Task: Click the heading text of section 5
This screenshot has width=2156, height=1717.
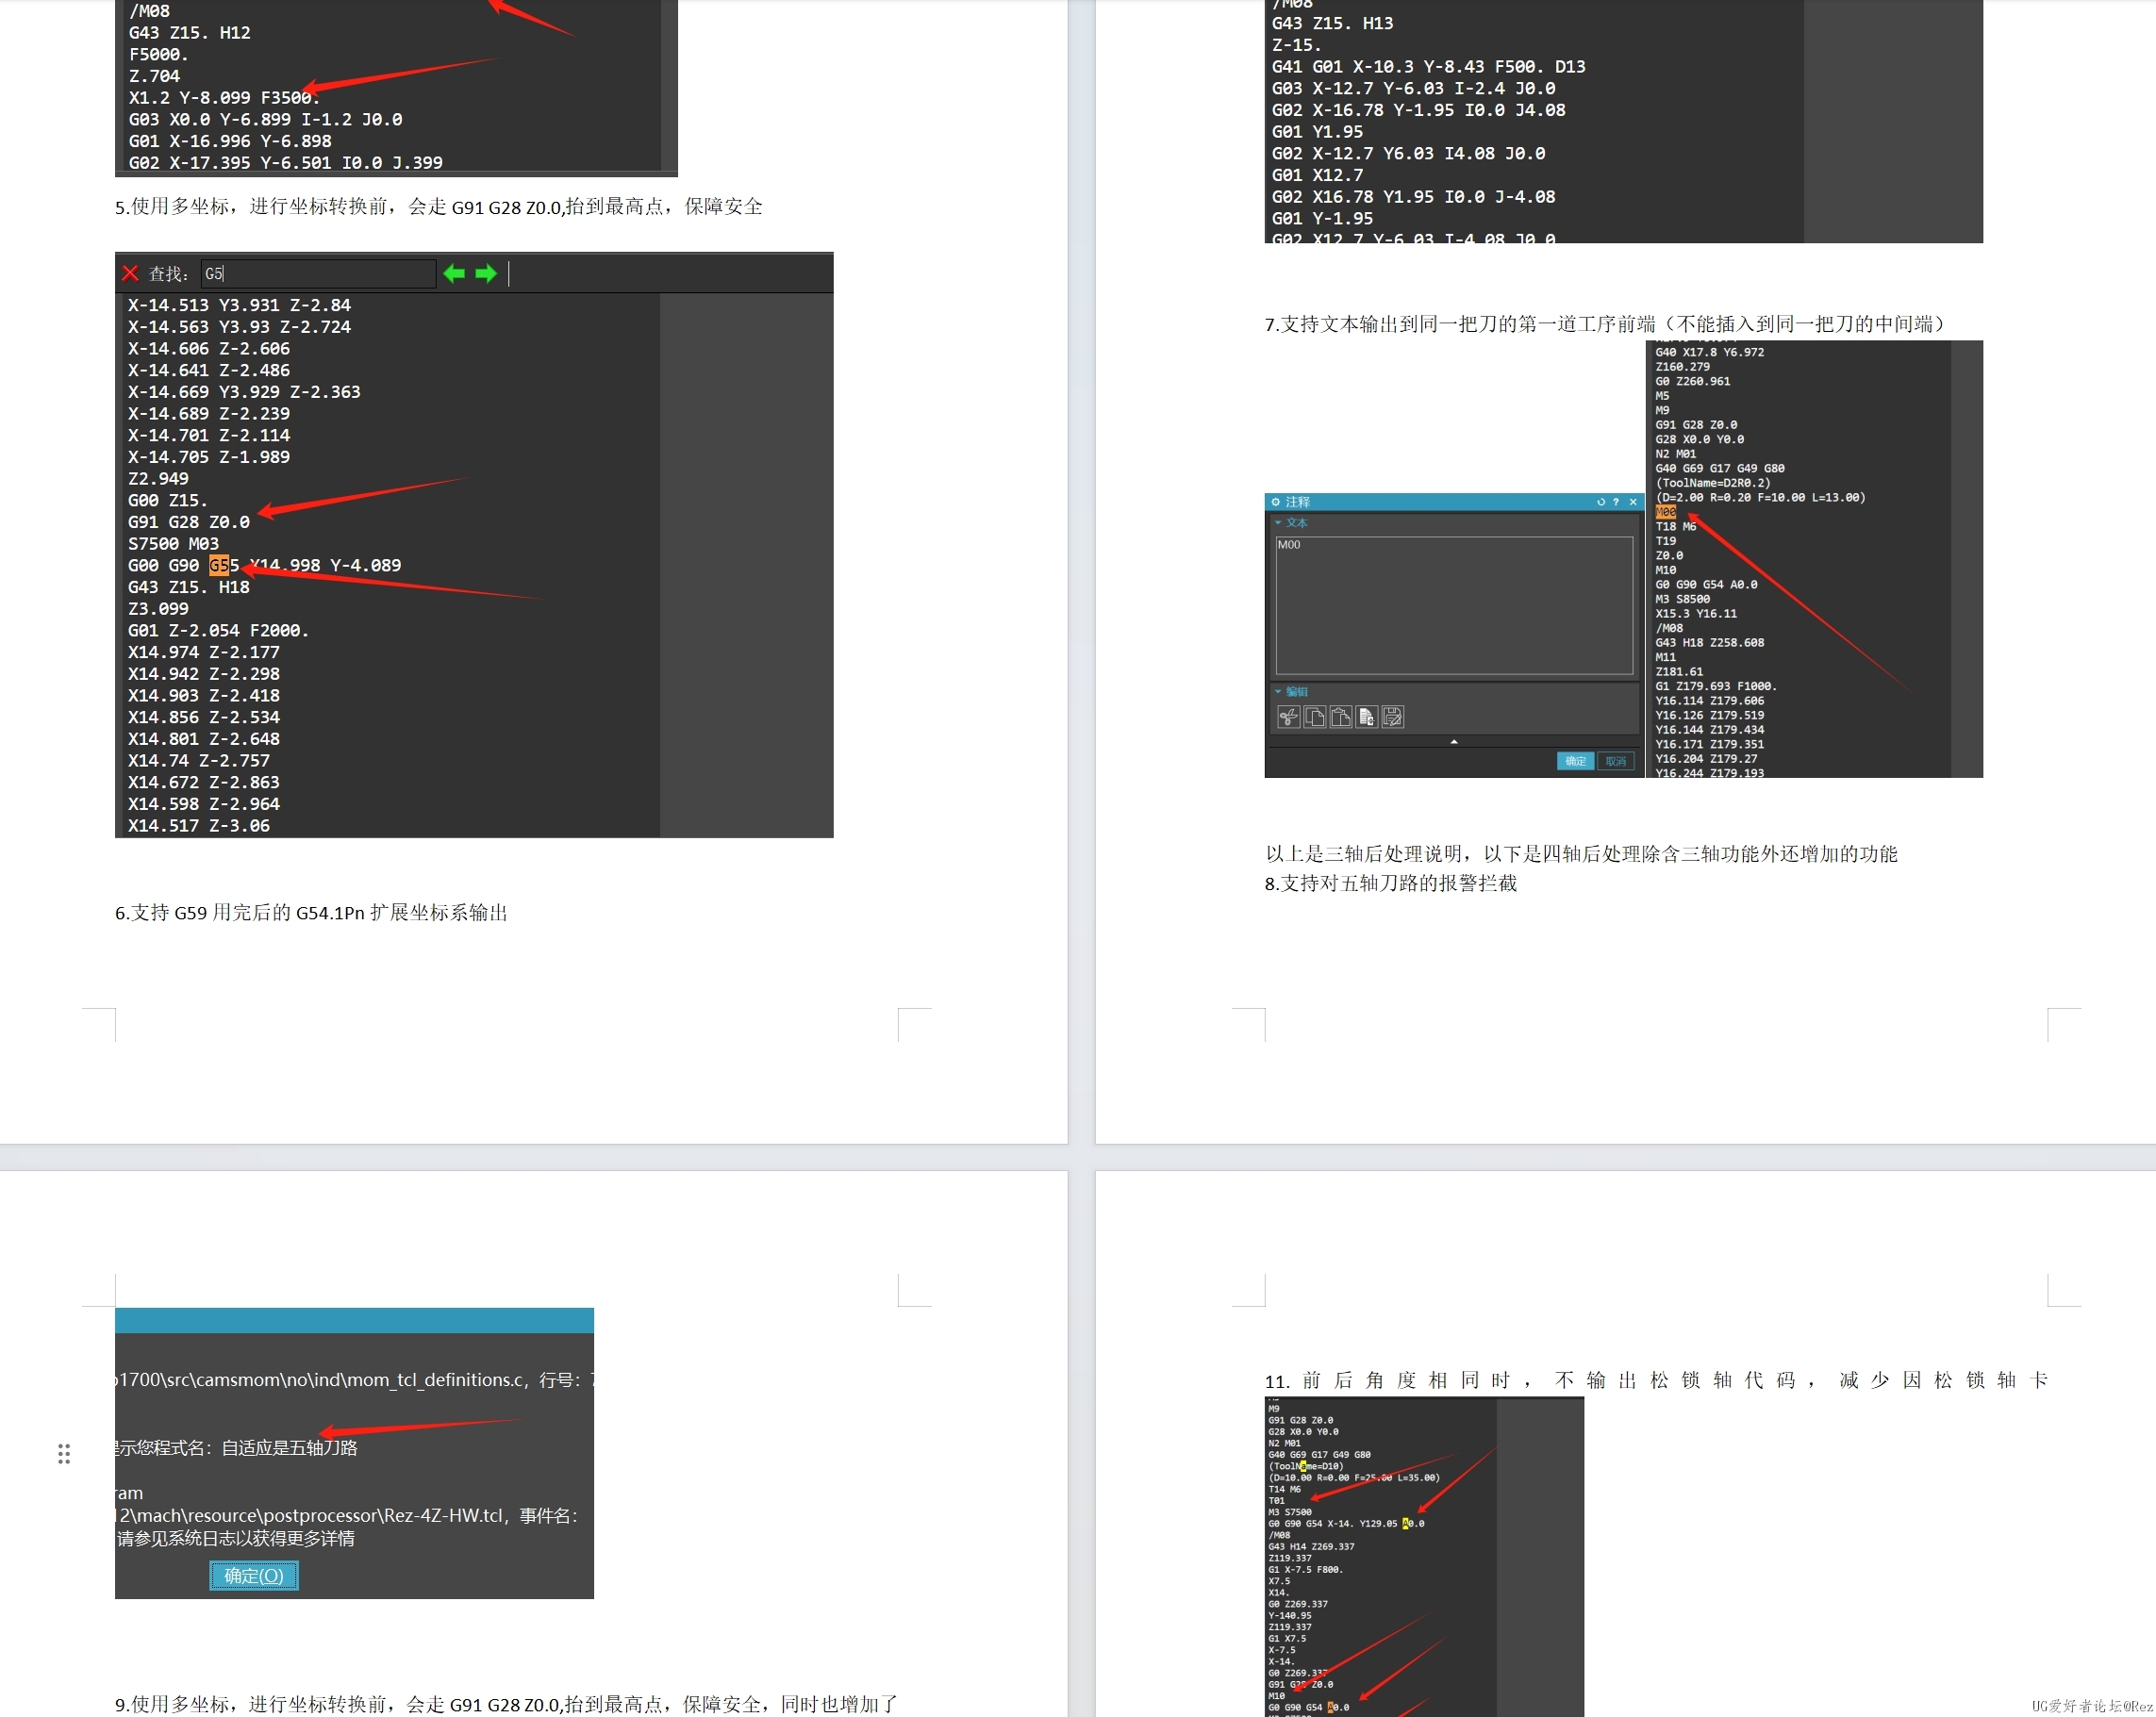Action: point(439,207)
